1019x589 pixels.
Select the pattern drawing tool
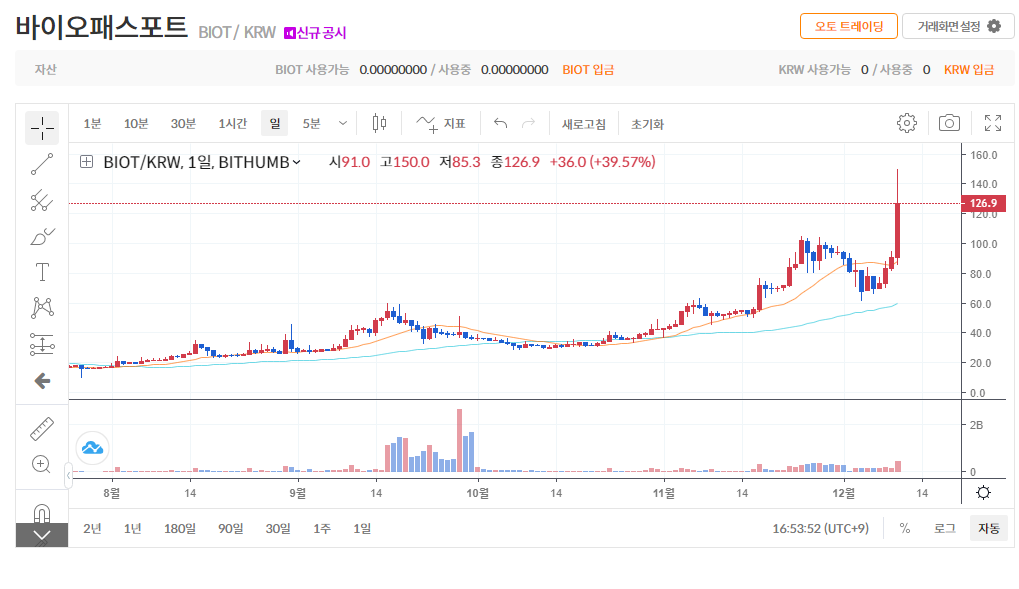point(42,308)
